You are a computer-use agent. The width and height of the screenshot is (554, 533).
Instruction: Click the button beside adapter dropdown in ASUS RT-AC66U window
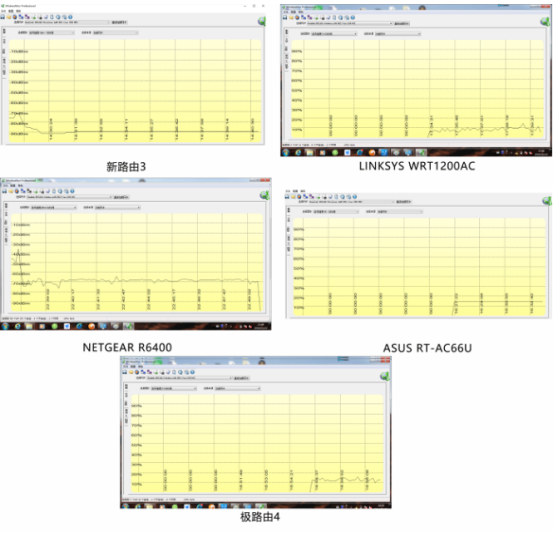(403, 202)
